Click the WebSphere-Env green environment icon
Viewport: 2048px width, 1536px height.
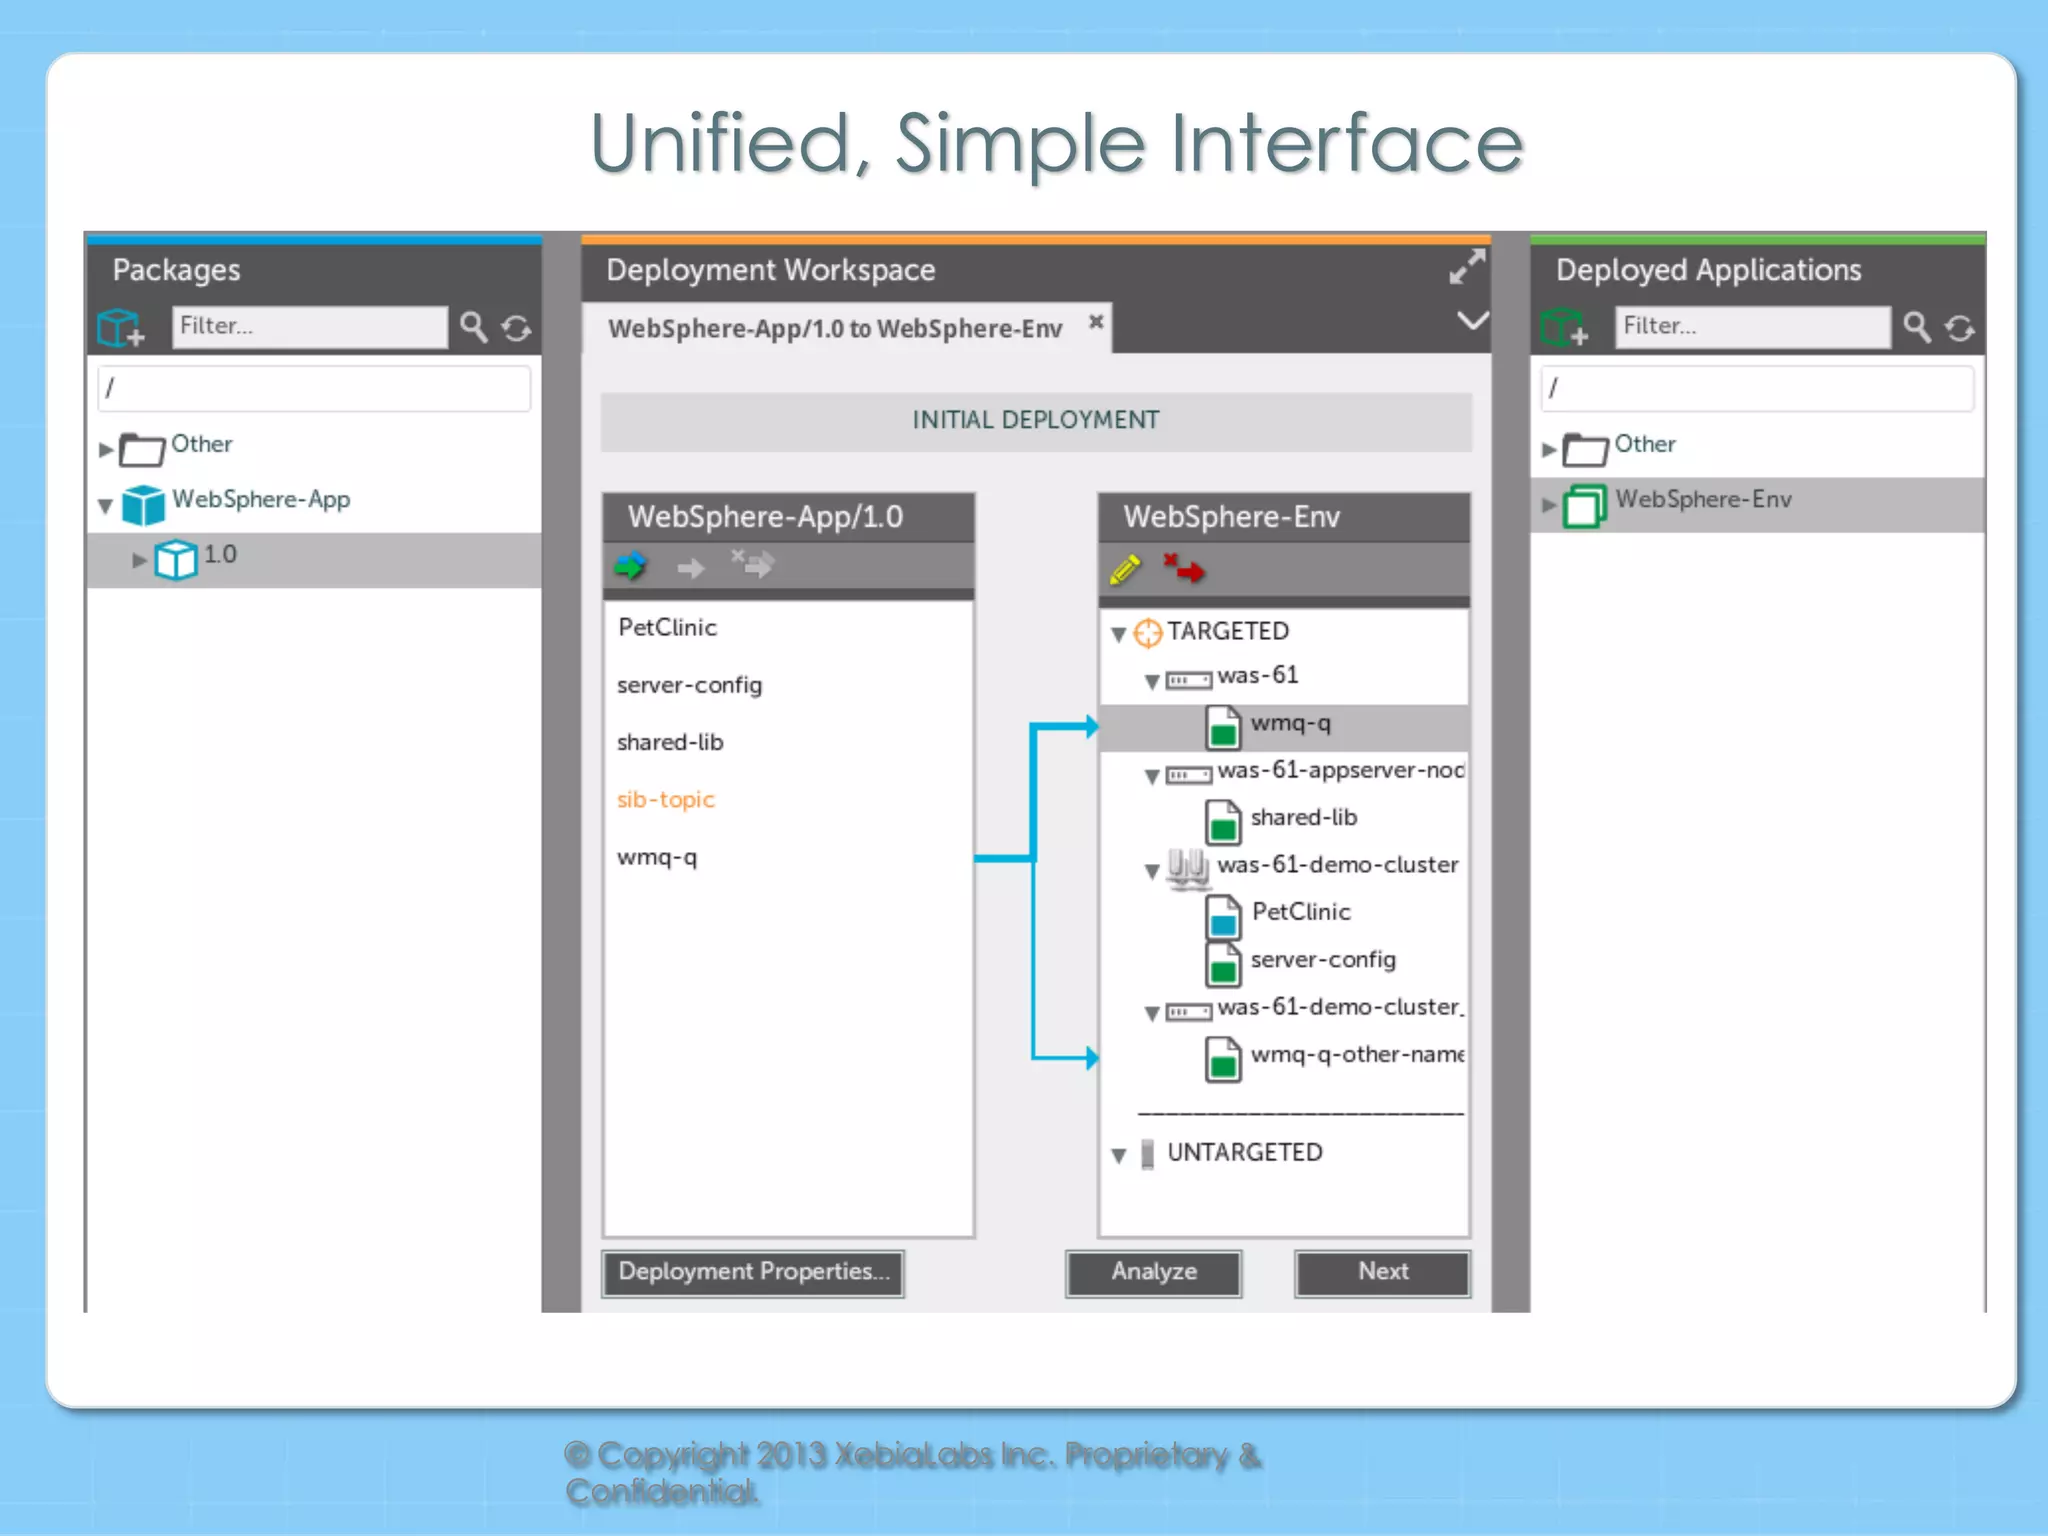[1584, 505]
